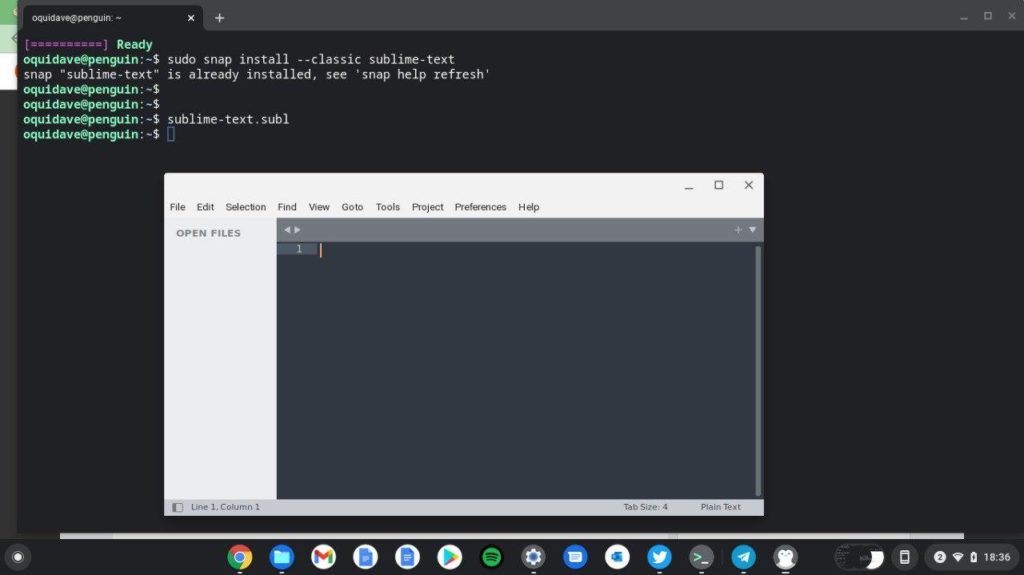The height and width of the screenshot is (575, 1024).
Task: Open the penguin Linux app shelf icon
Action: coord(785,557)
